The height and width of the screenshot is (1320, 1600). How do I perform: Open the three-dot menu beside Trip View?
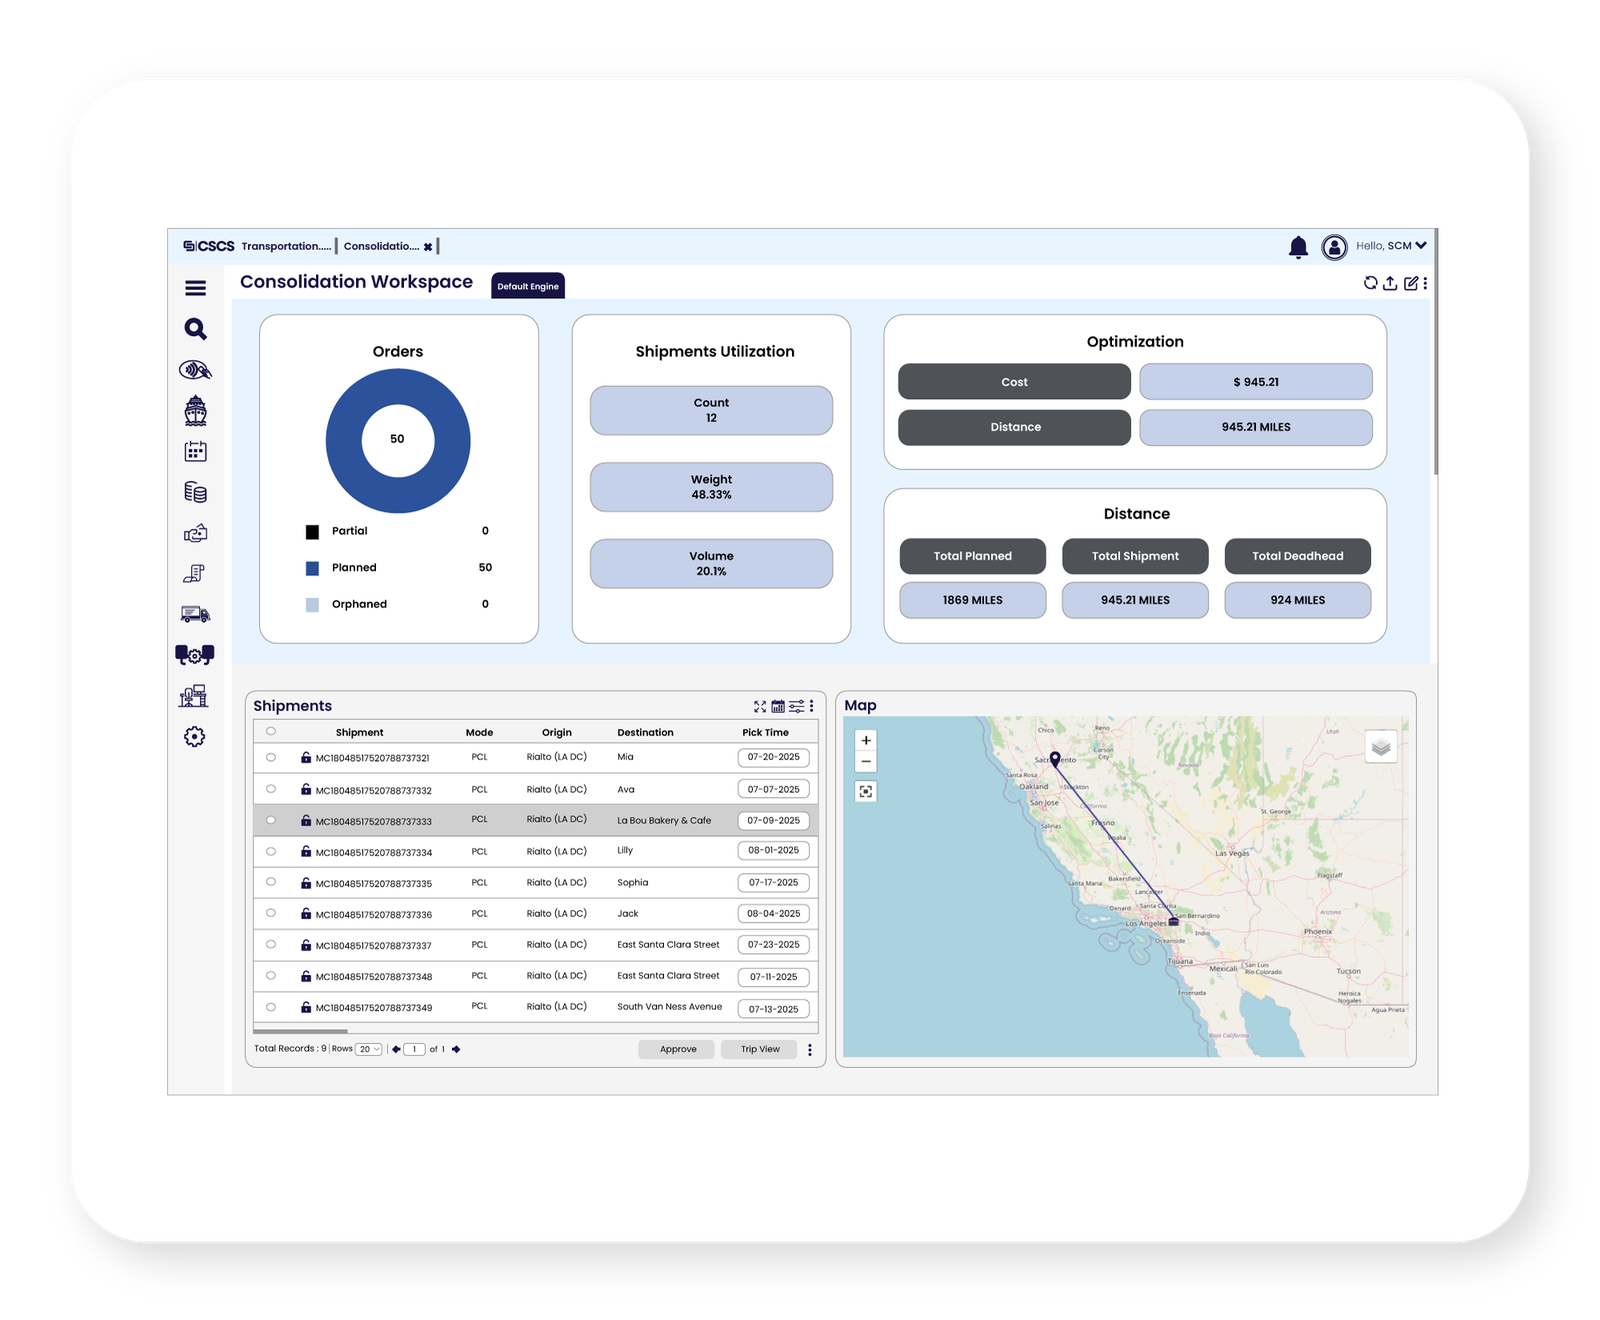(x=810, y=1050)
